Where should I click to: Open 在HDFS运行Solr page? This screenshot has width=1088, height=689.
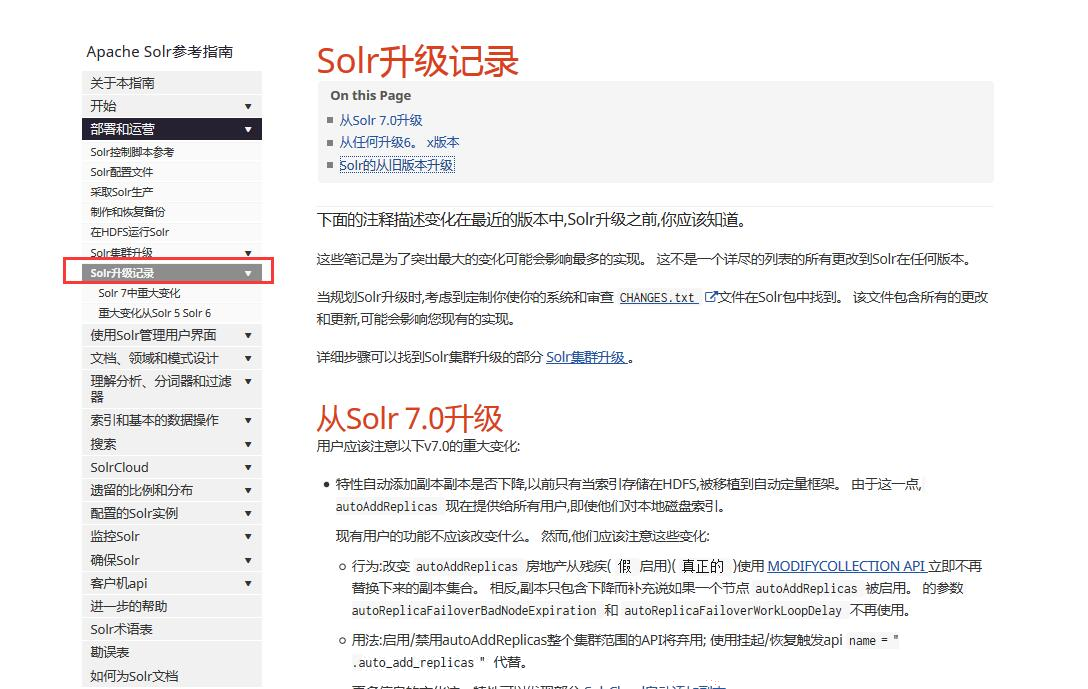130,232
